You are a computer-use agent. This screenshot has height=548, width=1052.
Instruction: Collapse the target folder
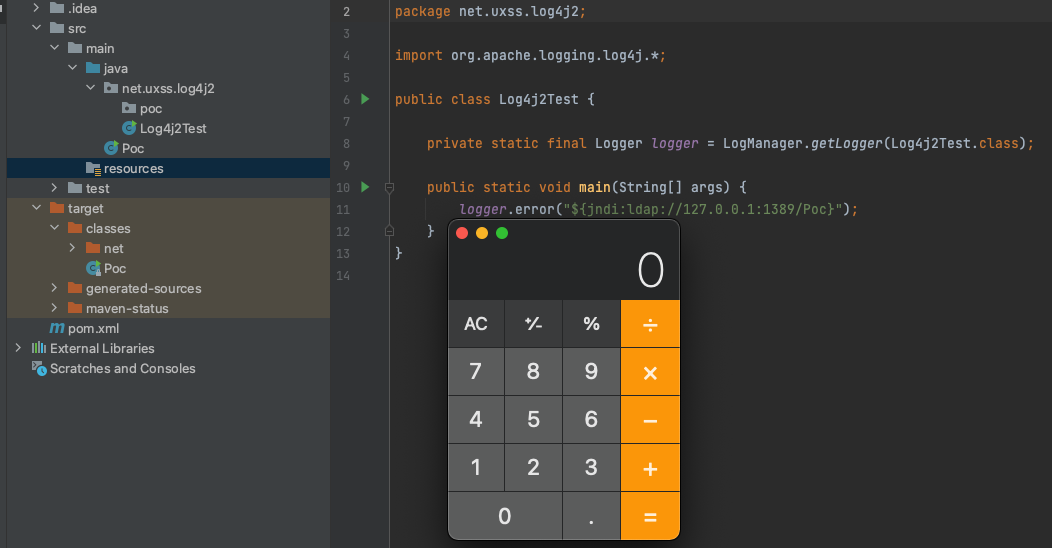tap(36, 208)
